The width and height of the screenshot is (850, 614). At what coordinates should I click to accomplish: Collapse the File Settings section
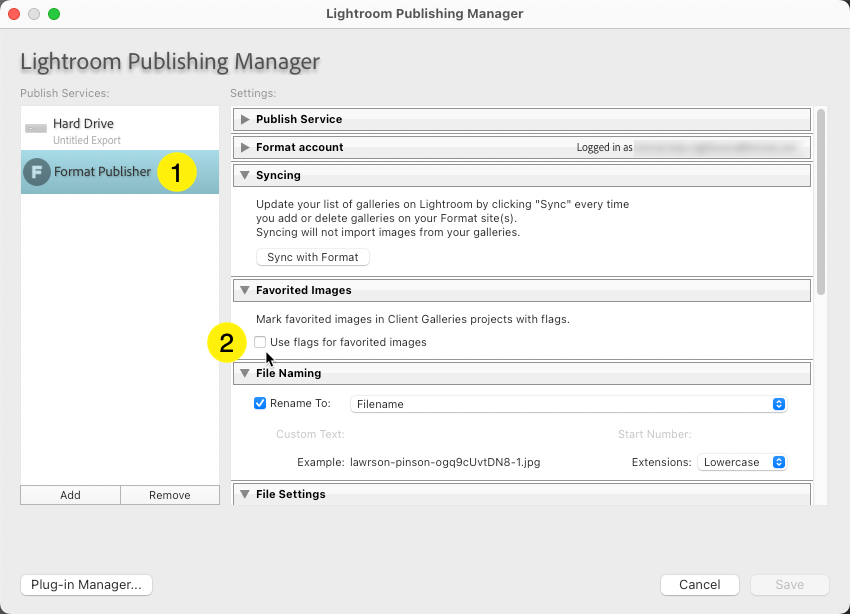click(244, 494)
